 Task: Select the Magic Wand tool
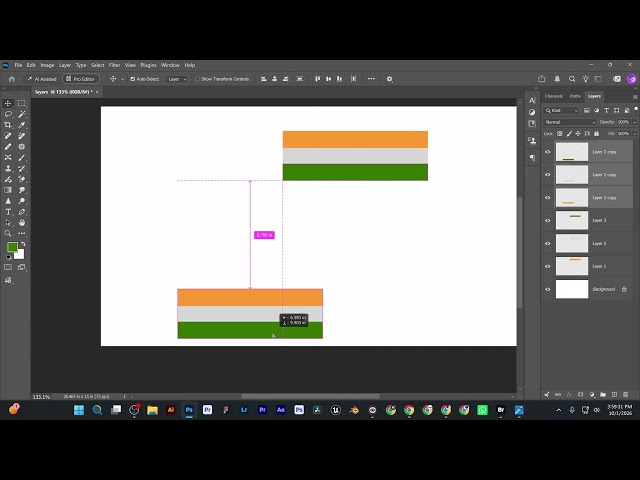22,114
